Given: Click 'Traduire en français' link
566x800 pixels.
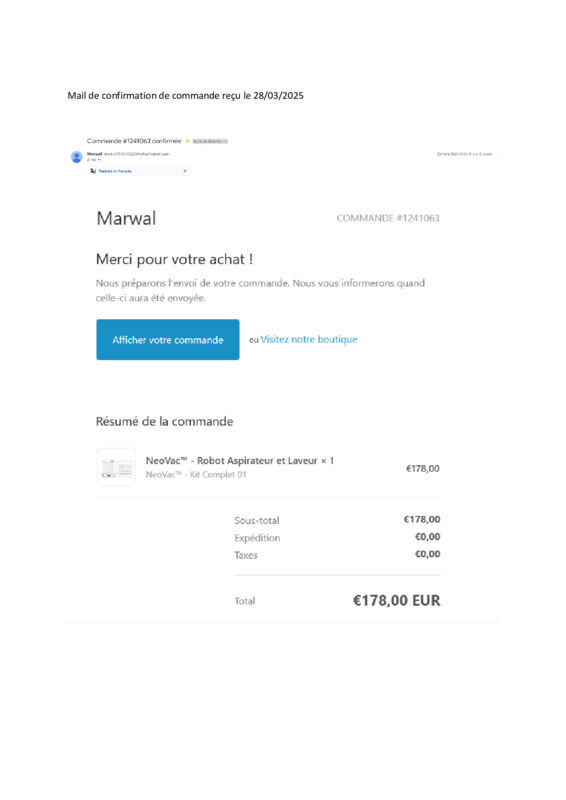Looking at the screenshot, I should [x=115, y=171].
